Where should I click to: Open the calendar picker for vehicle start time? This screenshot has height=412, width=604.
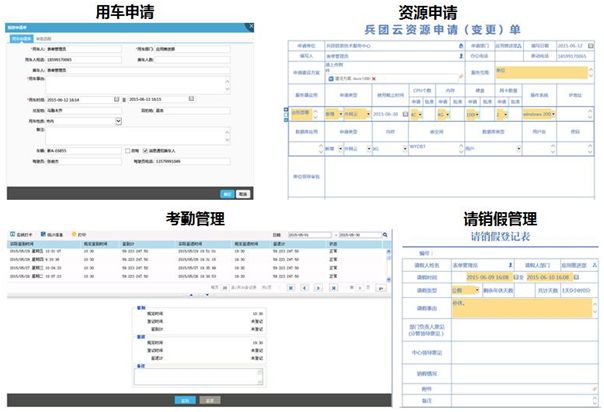pos(118,98)
